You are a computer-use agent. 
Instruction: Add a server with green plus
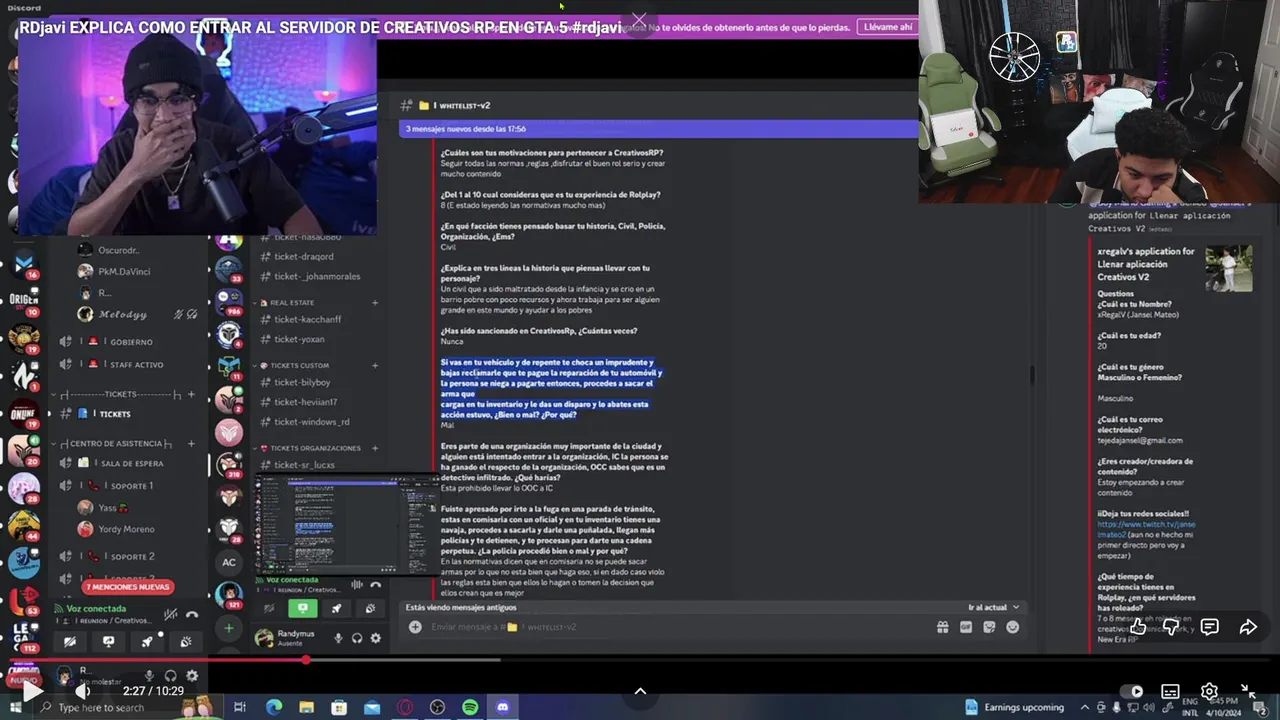pos(229,628)
